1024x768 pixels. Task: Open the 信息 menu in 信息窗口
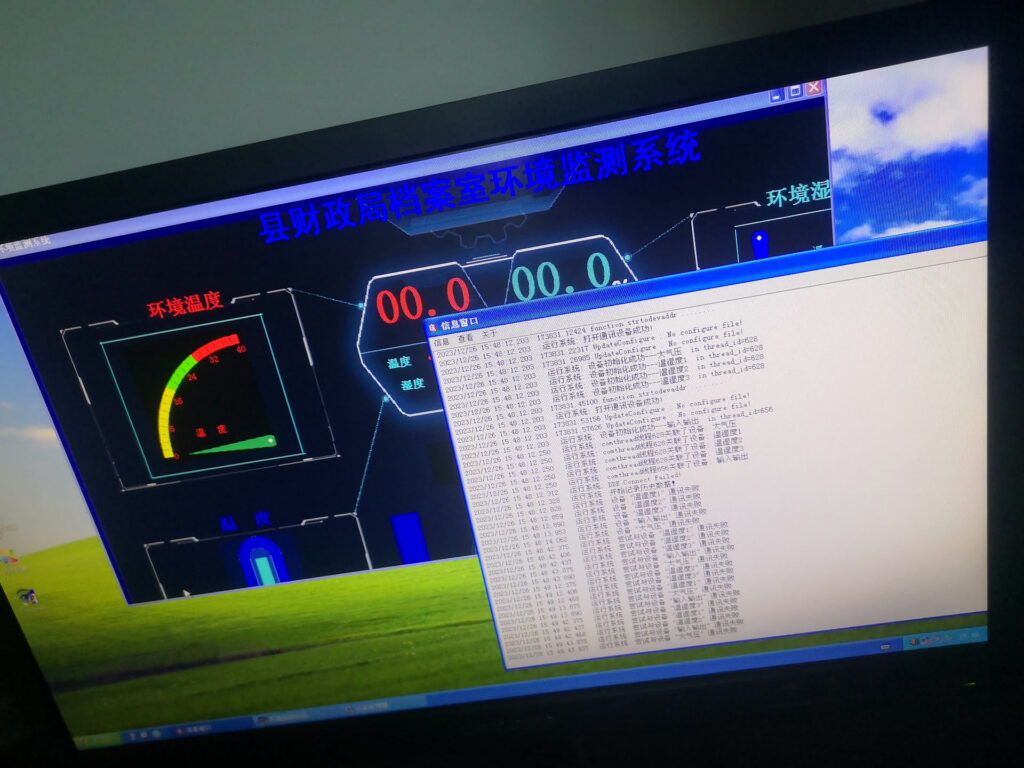click(442, 342)
